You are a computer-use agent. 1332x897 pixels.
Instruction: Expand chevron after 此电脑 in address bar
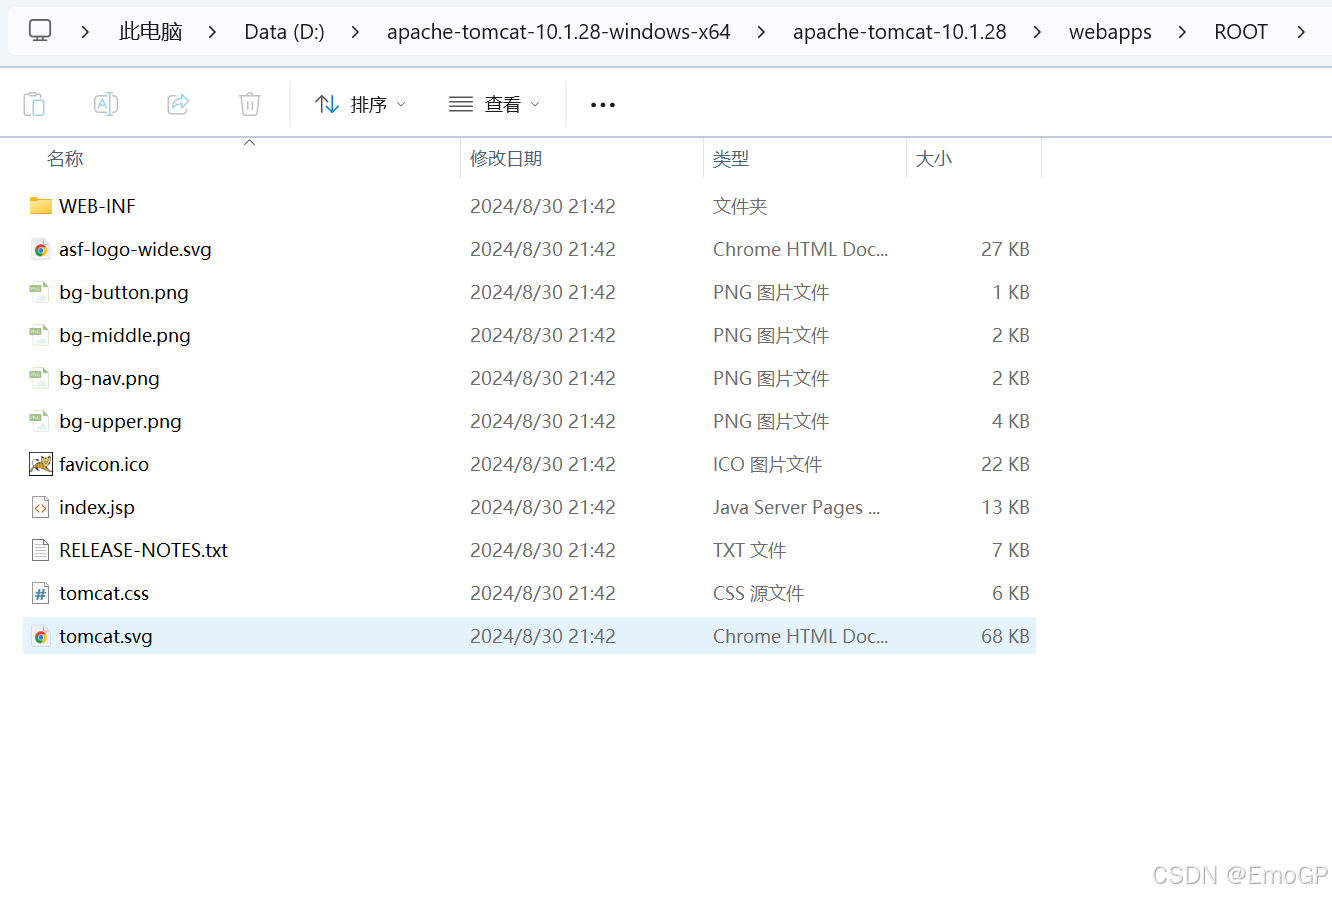pyautogui.click(x=212, y=32)
